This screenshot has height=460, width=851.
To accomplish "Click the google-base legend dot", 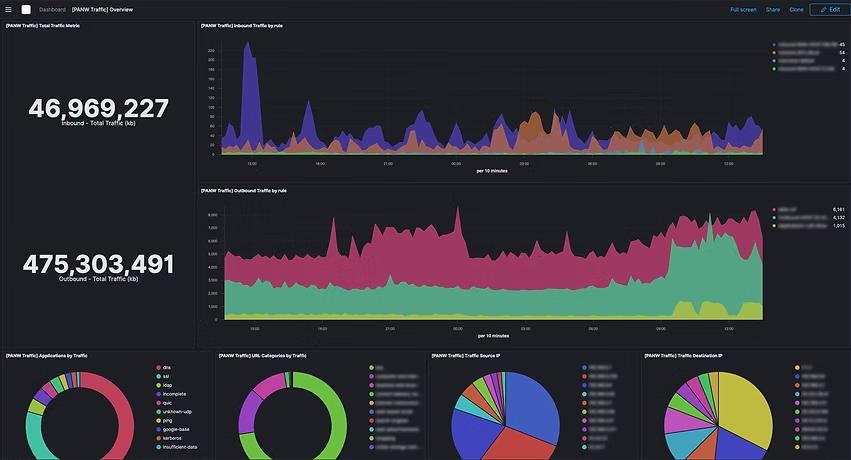I will coord(157,429).
